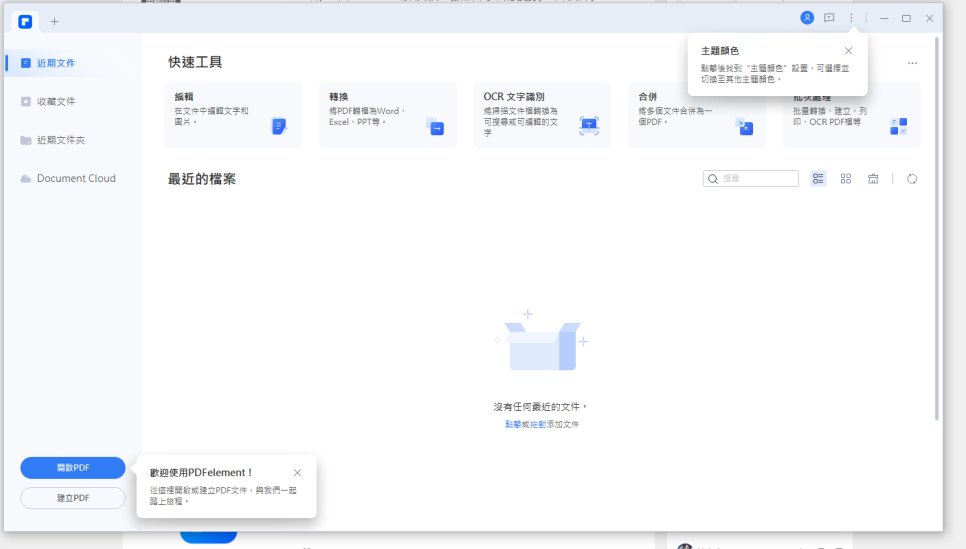This screenshot has height=549, width=966.
Task: Switch recent files to grid view
Action: 846,179
